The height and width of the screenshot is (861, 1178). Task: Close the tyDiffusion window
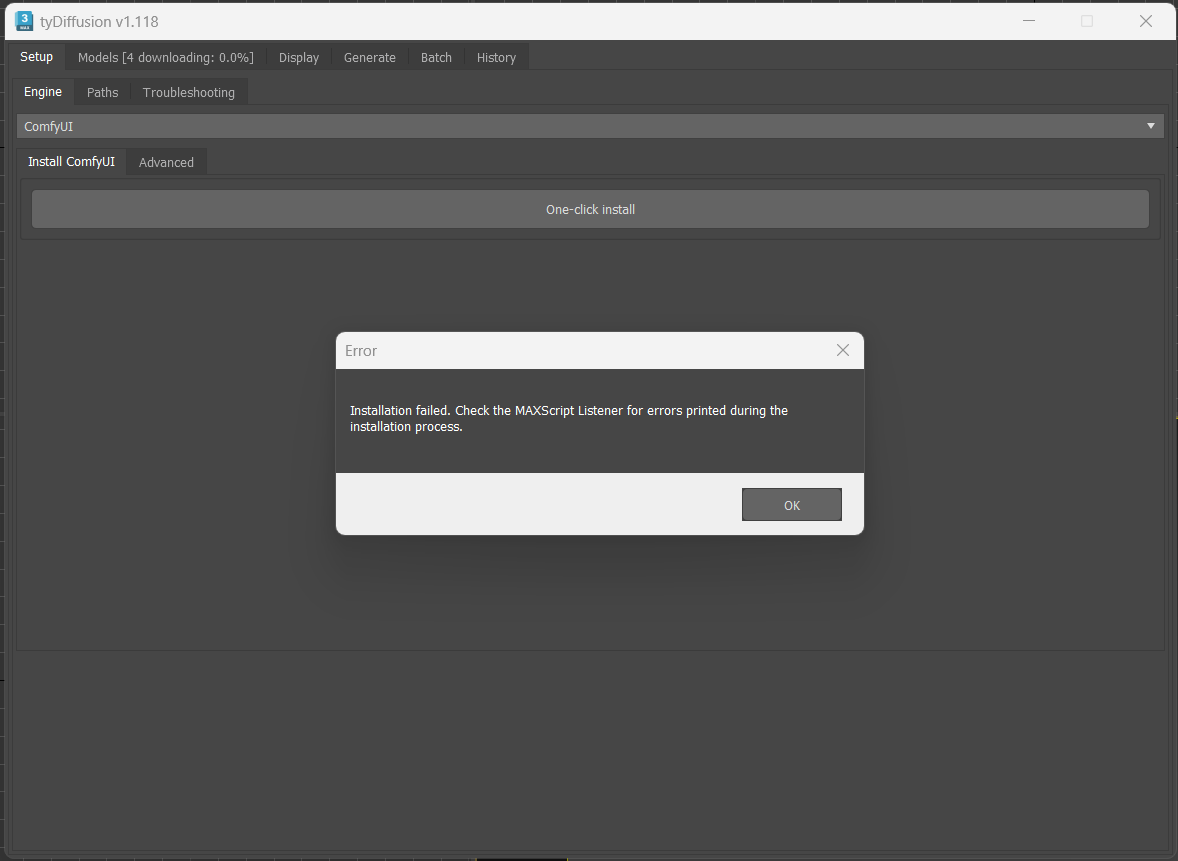(1146, 21)
